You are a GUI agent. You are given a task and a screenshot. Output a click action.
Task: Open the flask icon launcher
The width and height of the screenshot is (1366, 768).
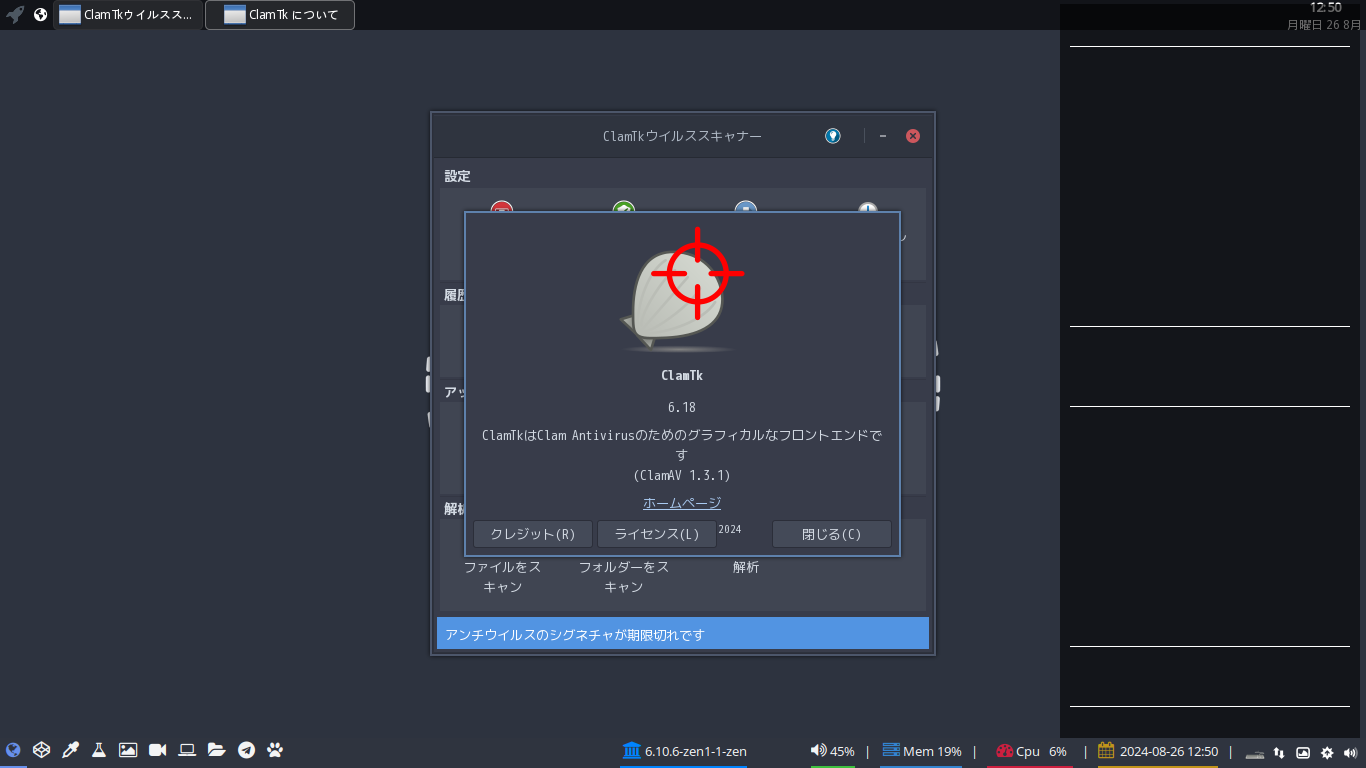click(99, 750)
